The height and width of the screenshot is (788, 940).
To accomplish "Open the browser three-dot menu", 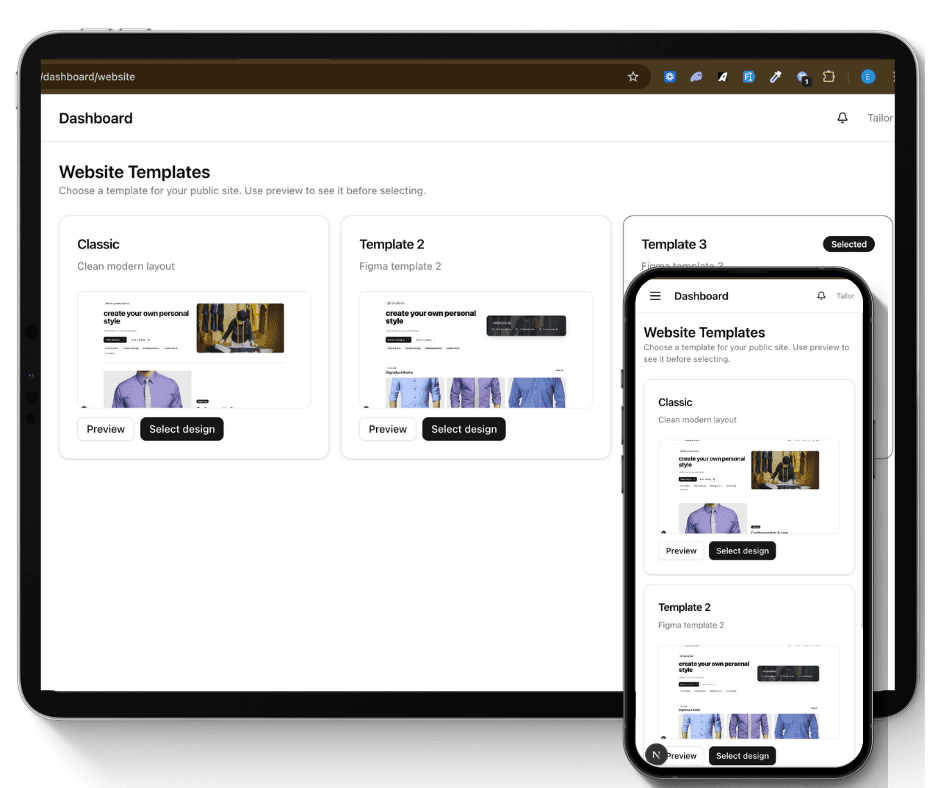I will click(892, 76).
